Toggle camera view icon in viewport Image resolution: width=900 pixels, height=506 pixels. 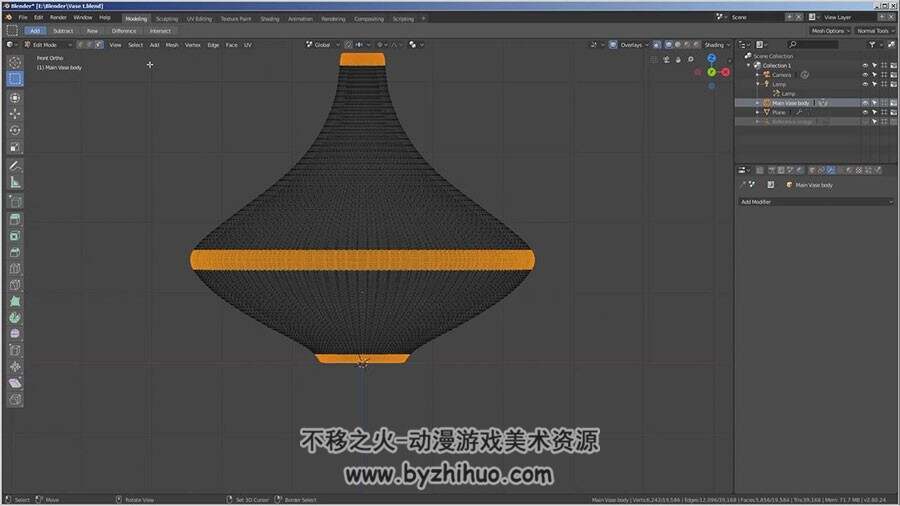666,60
